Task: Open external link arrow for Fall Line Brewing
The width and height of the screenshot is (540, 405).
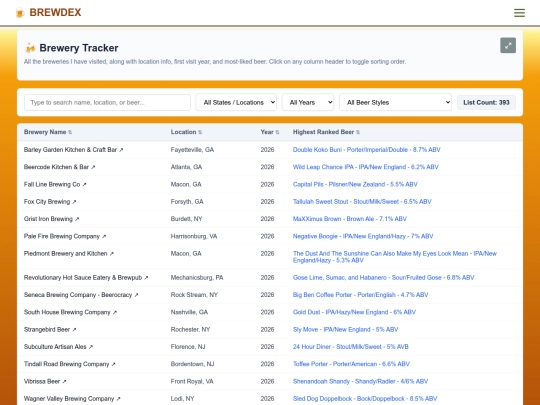Action: [x=84, y=185]
